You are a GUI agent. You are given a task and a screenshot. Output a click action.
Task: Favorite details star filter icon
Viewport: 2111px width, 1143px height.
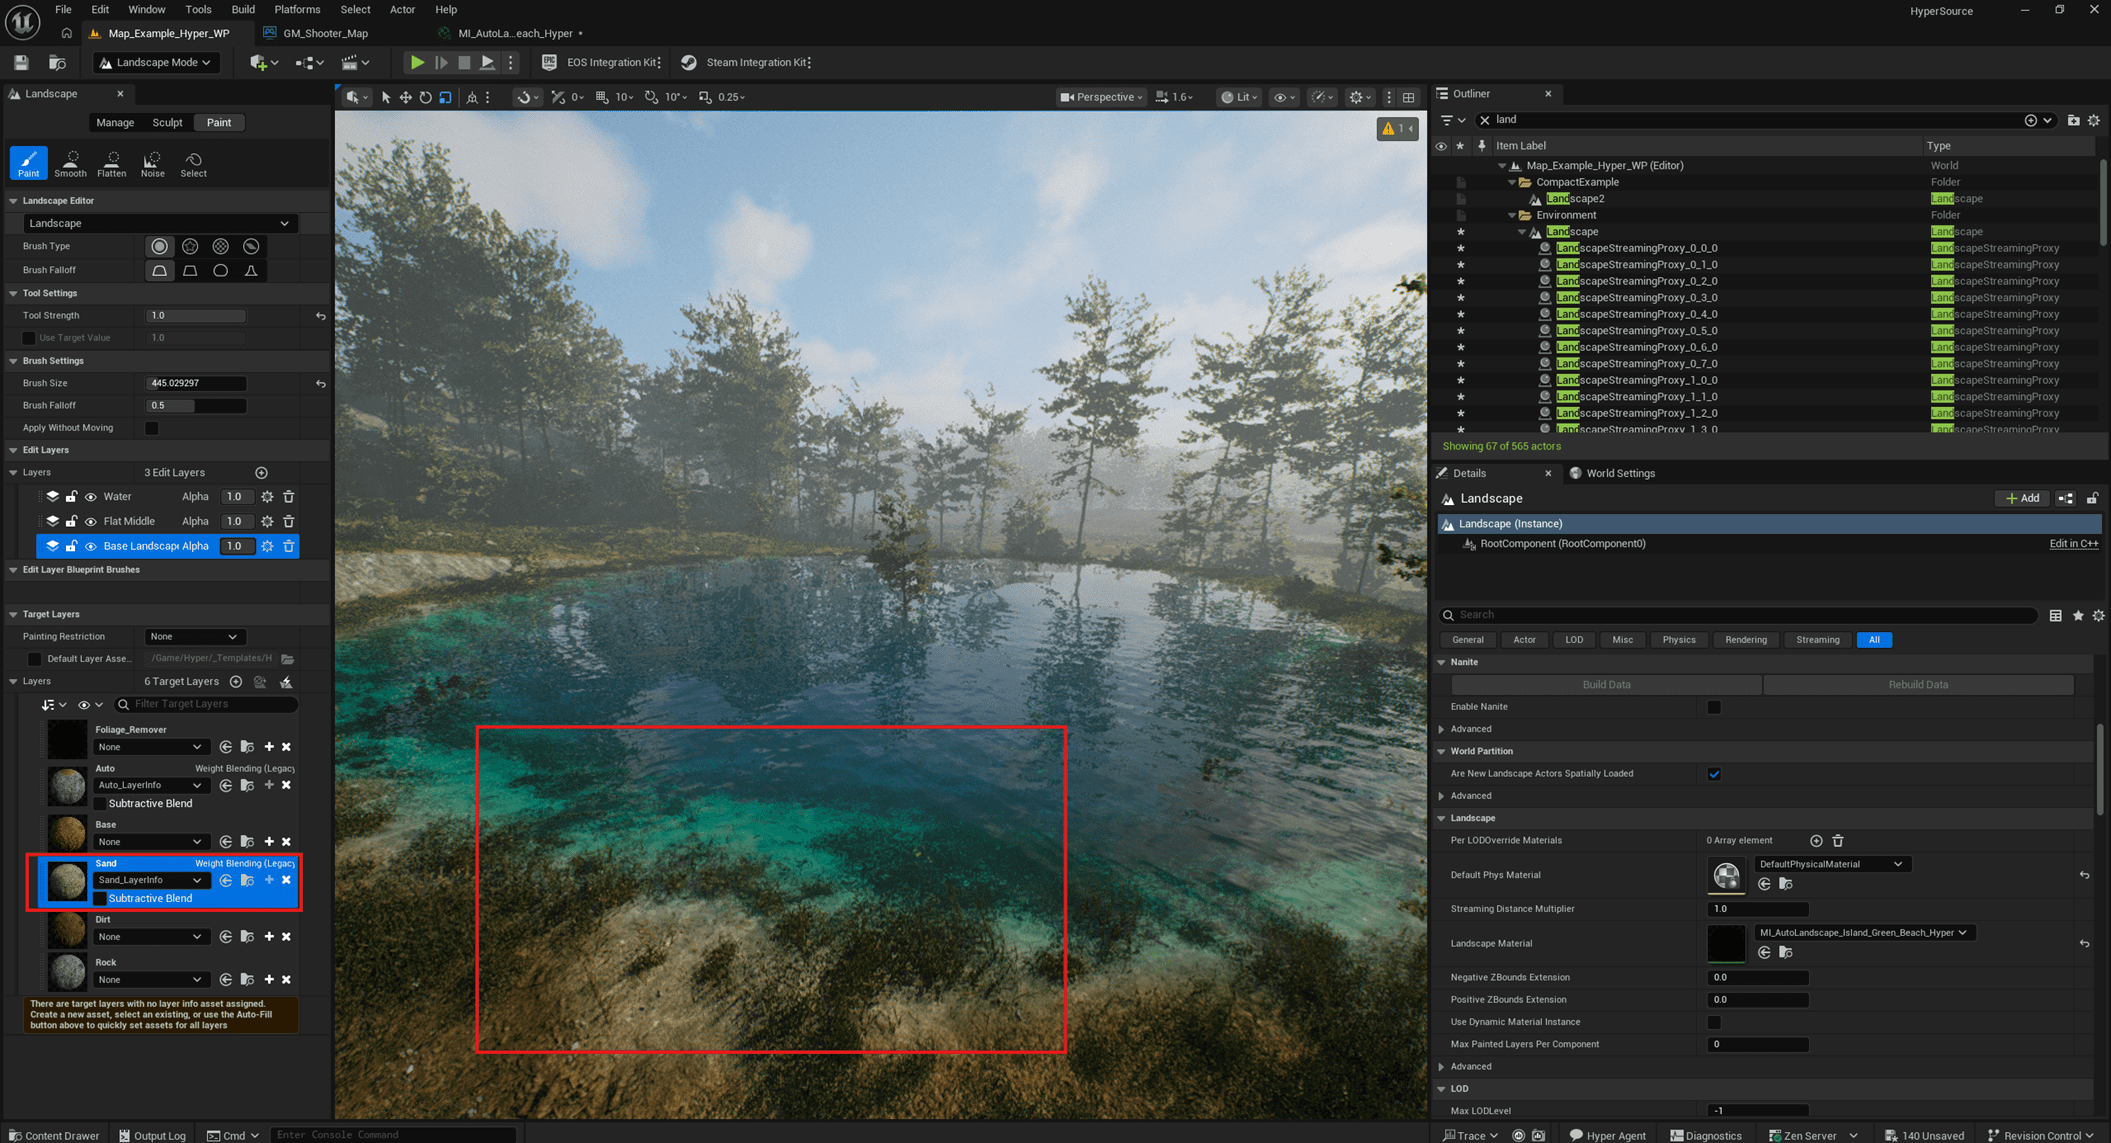pos(2077,615)
